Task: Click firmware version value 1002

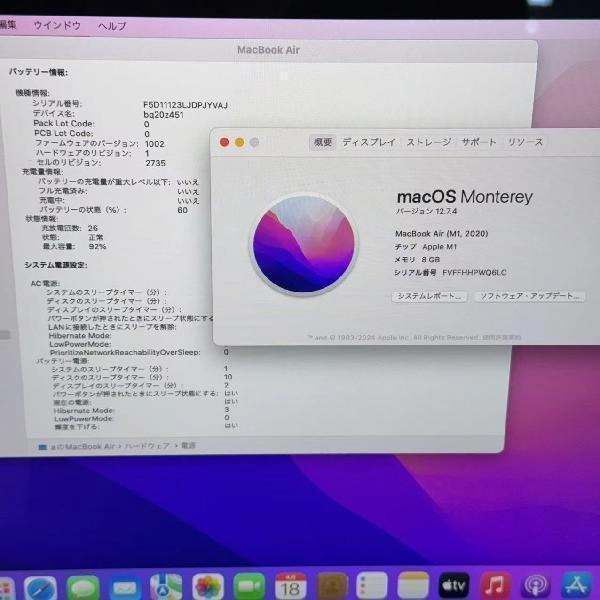Action: click(x=155, y=144)
